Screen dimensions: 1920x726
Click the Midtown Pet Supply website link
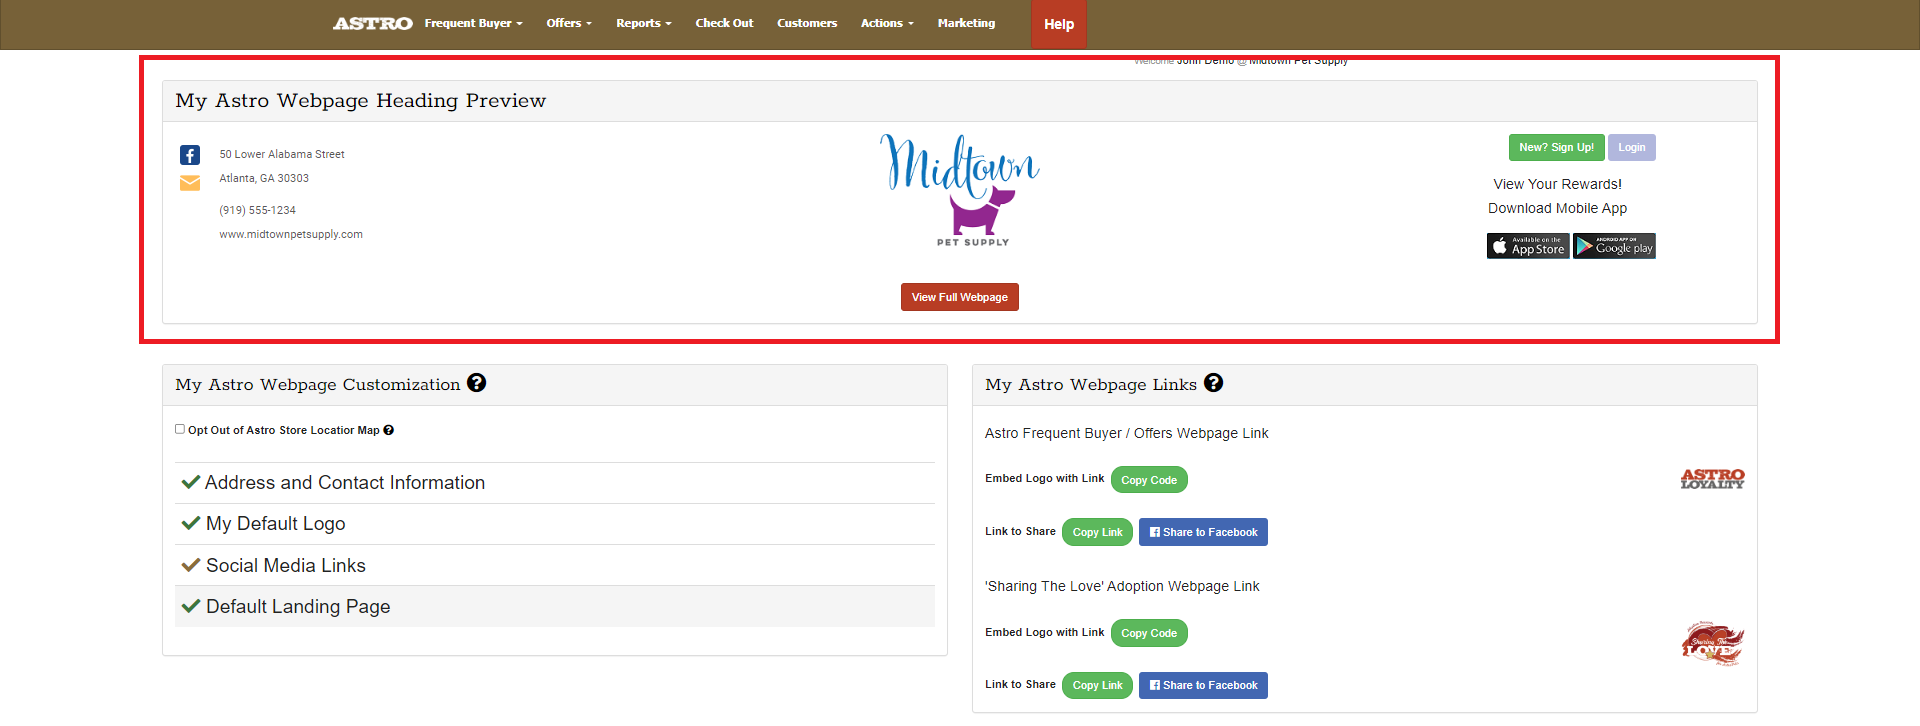(291, 234)
